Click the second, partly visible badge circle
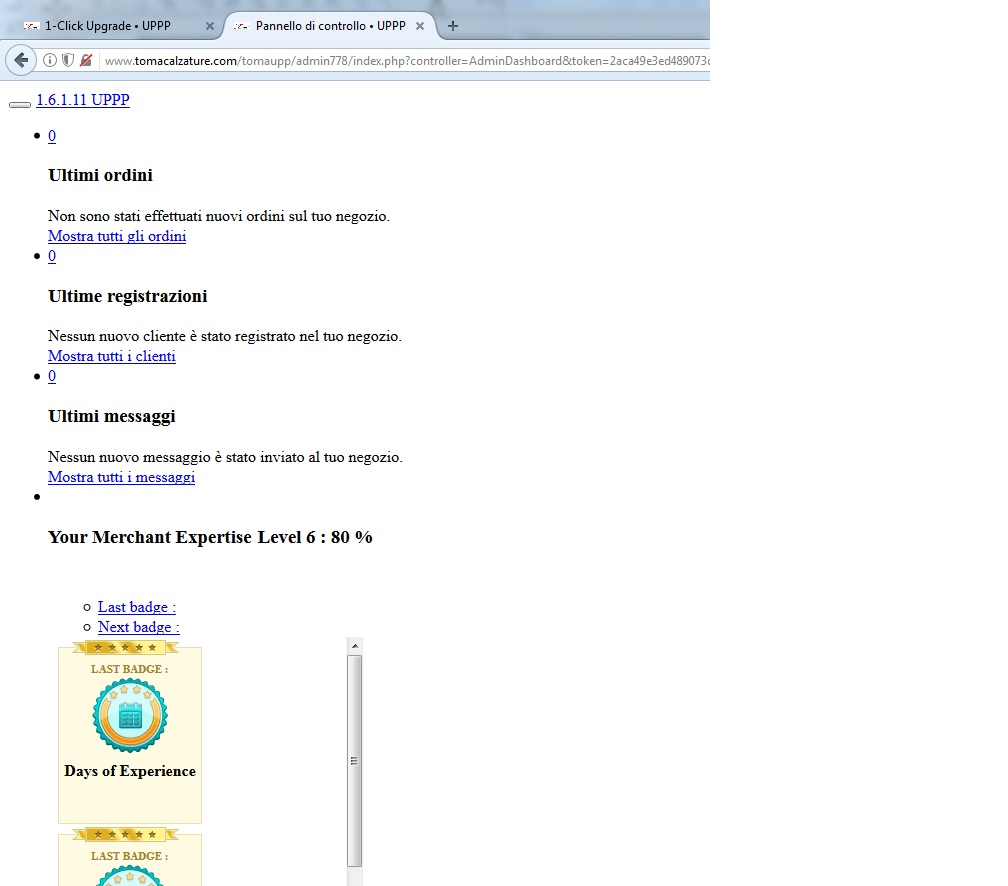Screen dimensions: 1008x886 point(130,876)
